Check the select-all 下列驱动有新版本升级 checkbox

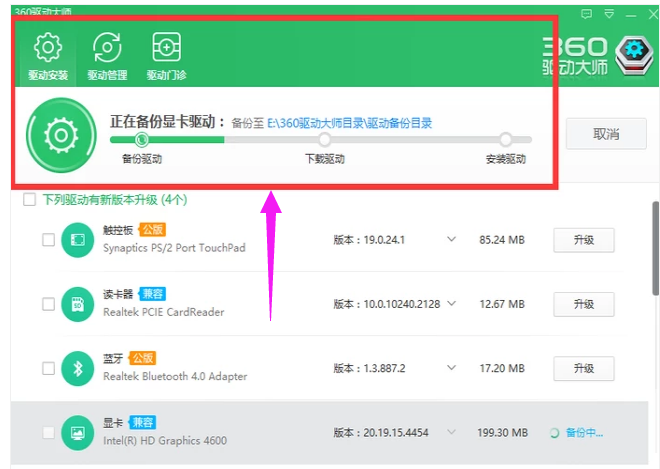[29, 199]
